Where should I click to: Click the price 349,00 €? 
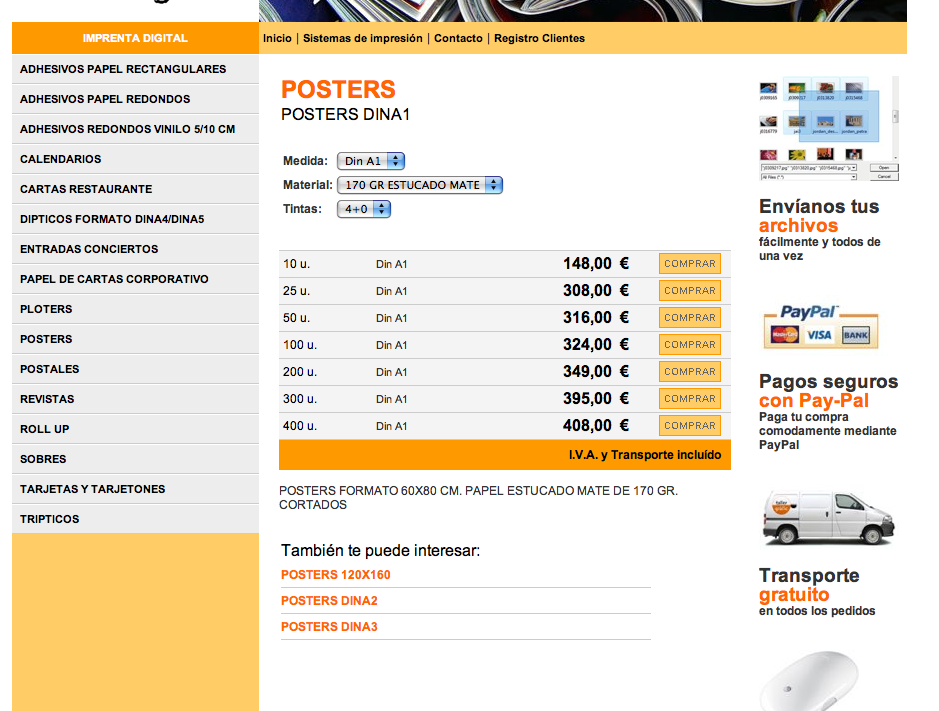pos(596,371)
